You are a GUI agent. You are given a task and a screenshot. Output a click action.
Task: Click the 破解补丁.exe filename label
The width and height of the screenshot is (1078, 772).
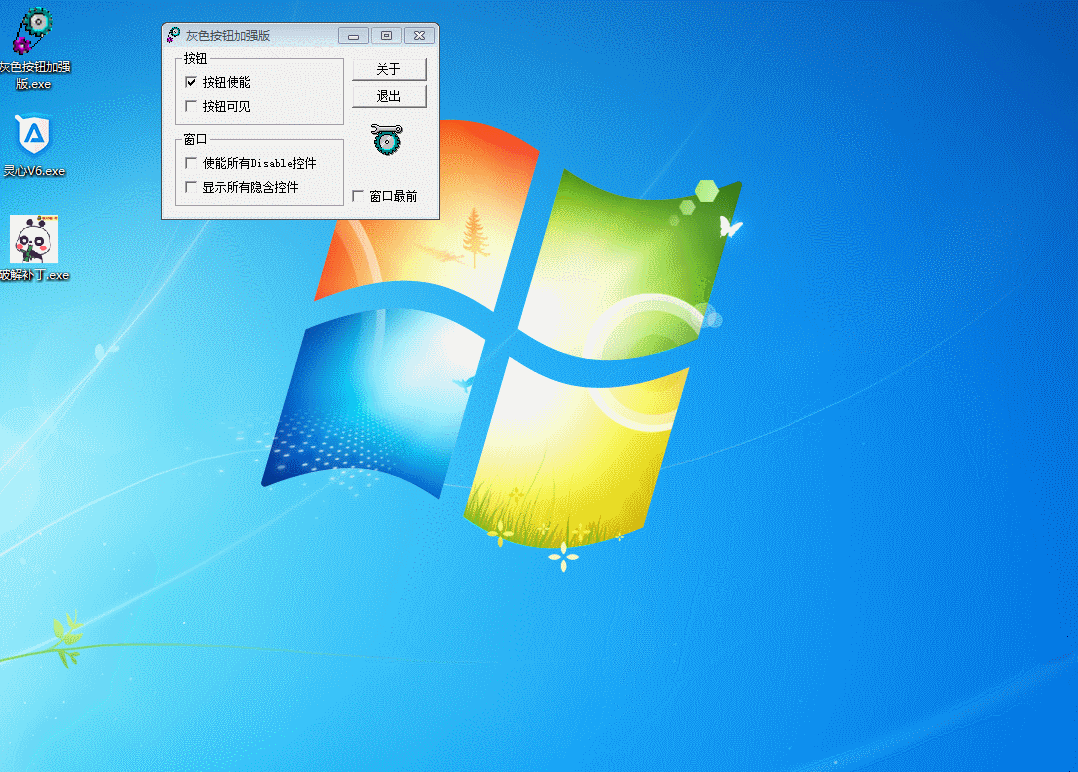tap(34, 275)
